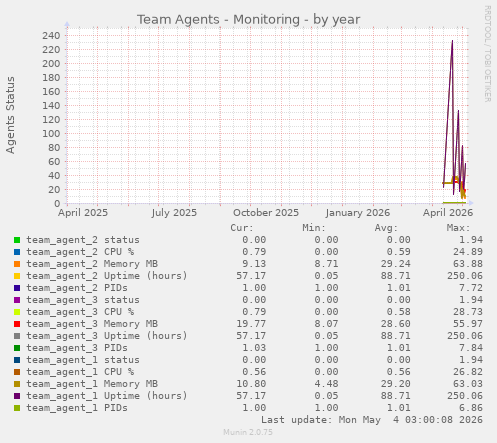
Task: Click the team_agent_3 Uptime gray swatch
Action: pos(17,336)
